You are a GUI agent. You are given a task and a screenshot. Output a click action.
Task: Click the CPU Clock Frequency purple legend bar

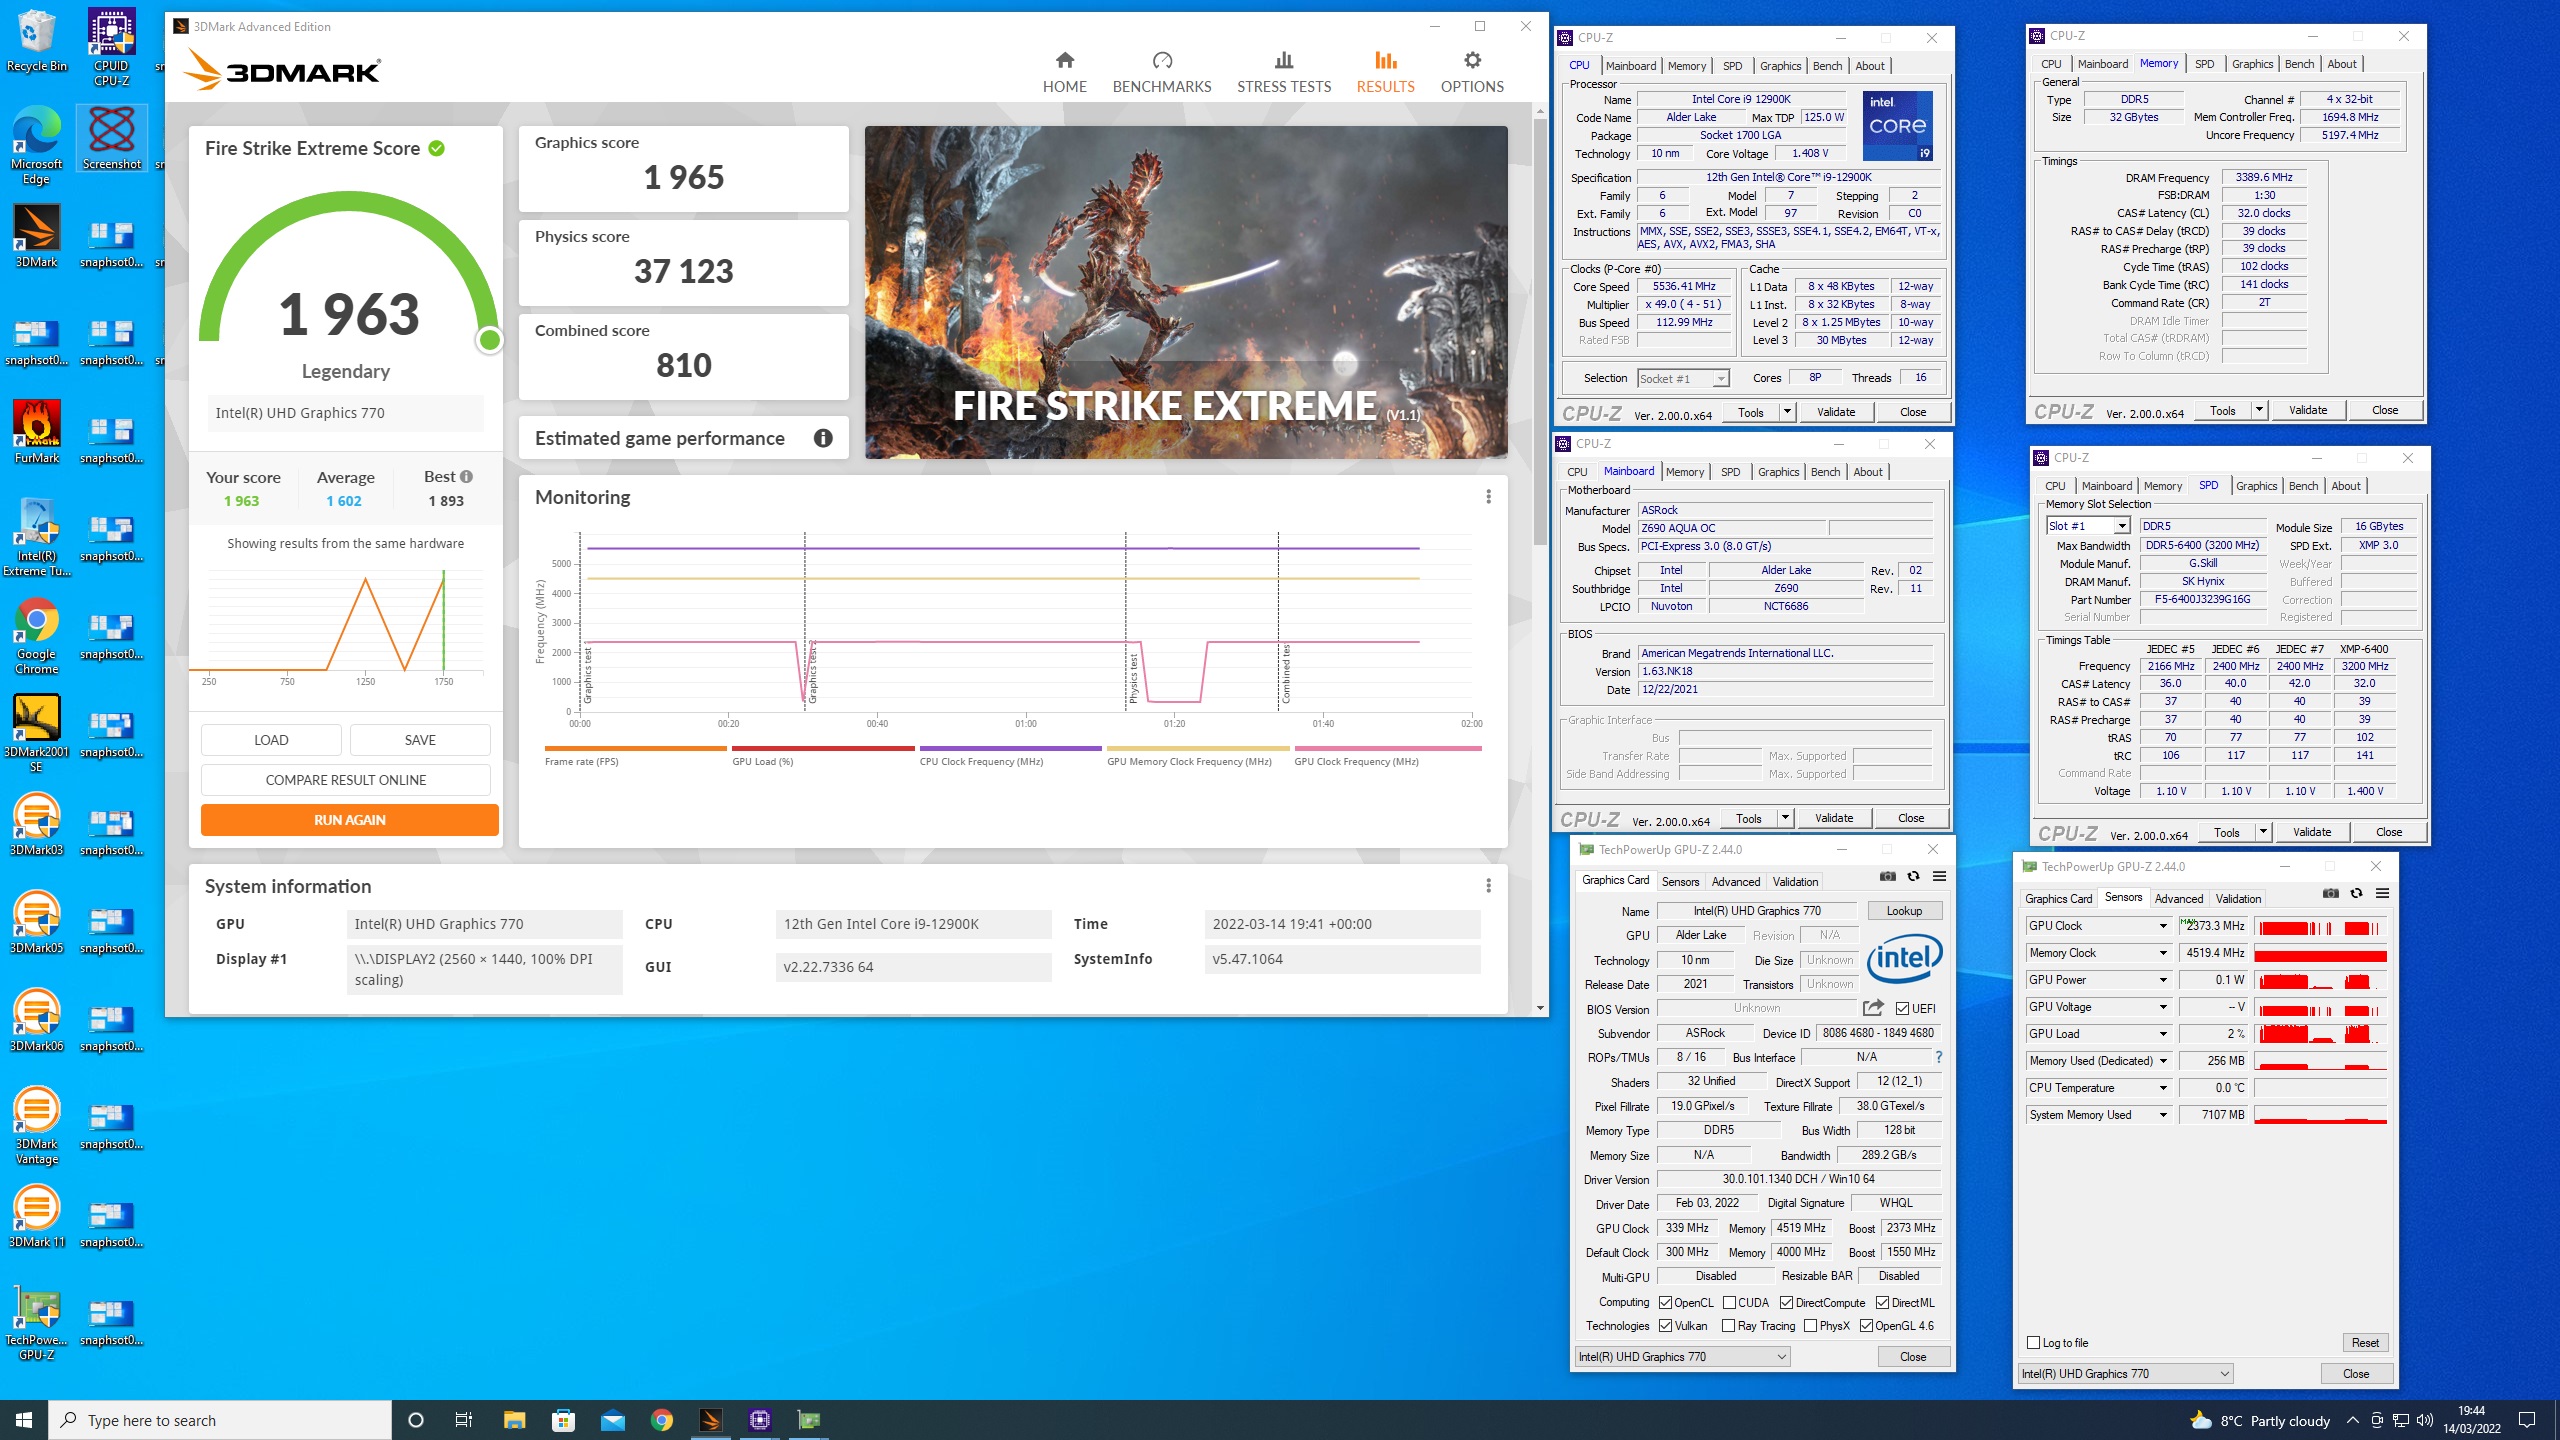coord(1010,748)
